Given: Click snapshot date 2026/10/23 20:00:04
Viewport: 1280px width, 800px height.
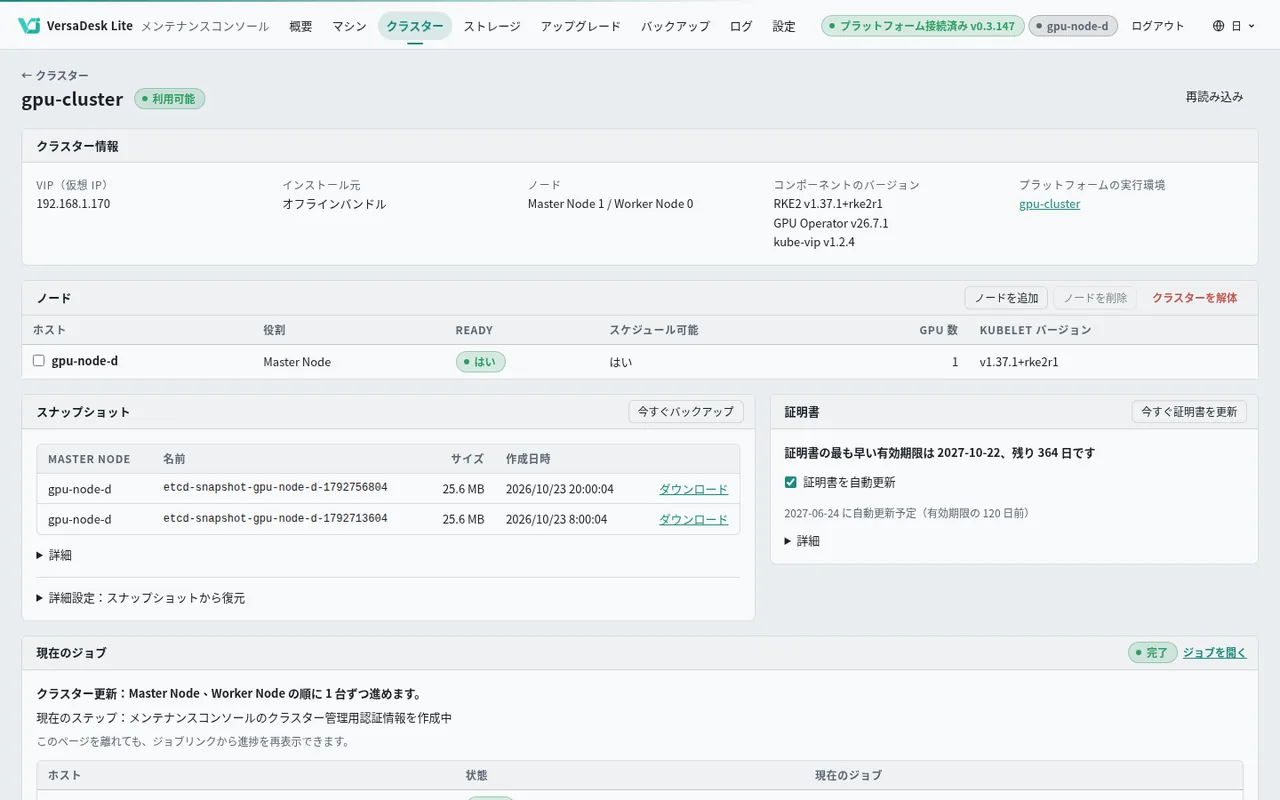Looking at the screenshot, I should click(x=560, y=489).
